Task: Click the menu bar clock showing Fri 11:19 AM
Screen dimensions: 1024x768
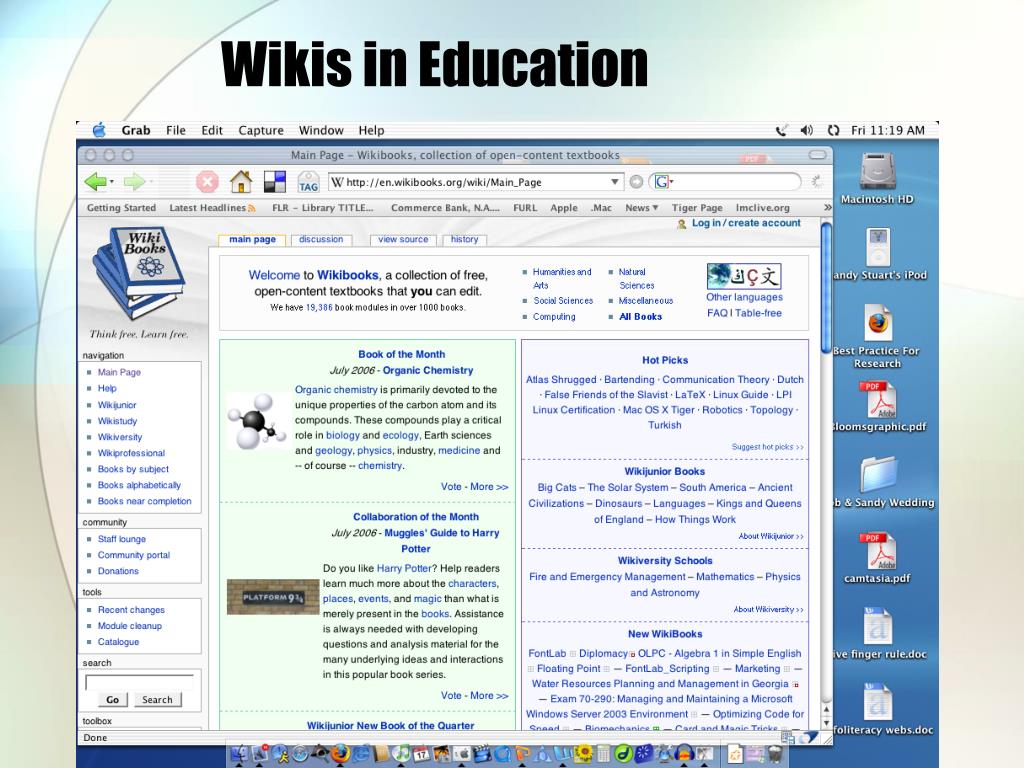Action: pos(888,130)
